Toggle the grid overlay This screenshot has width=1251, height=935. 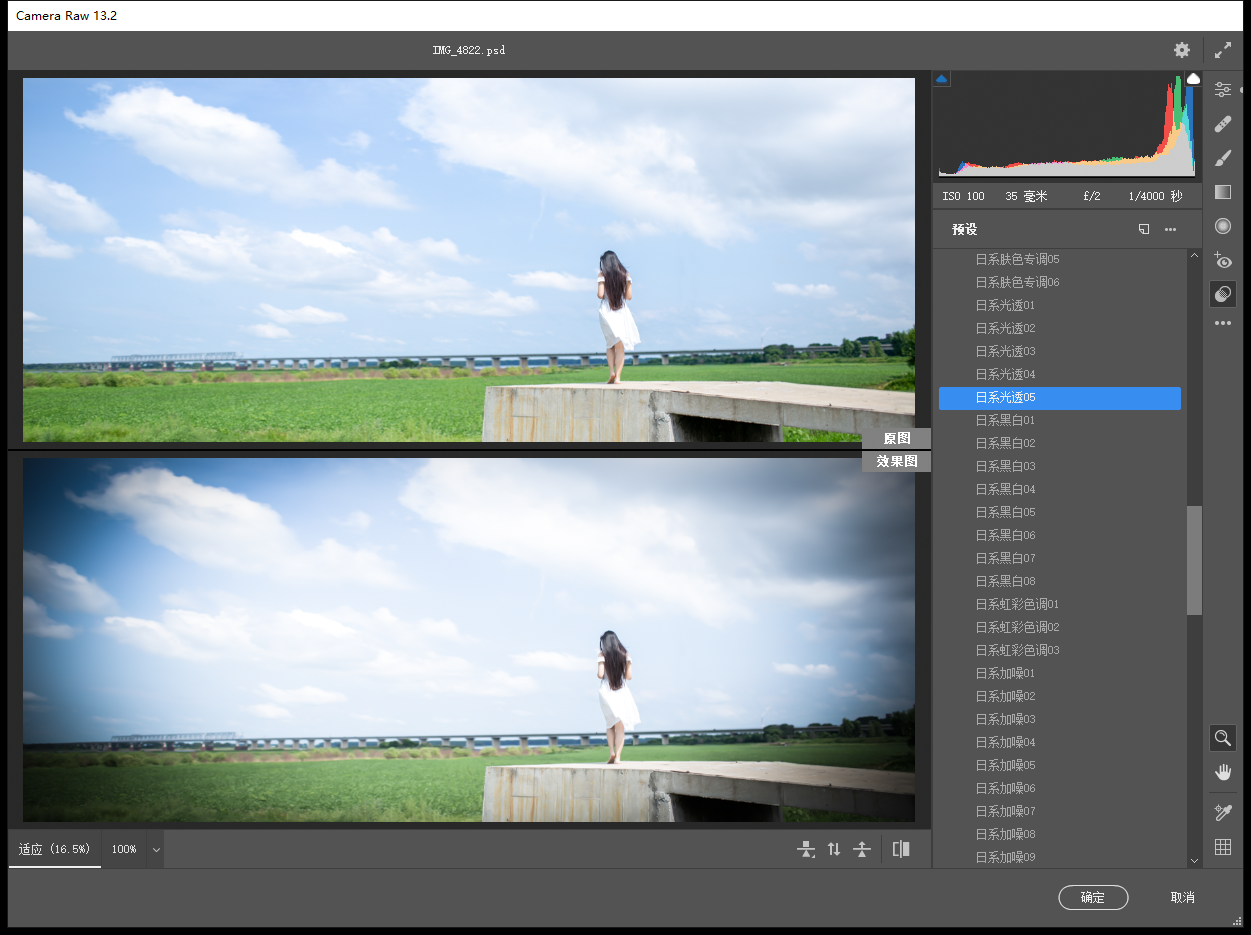click(1222, 847)
